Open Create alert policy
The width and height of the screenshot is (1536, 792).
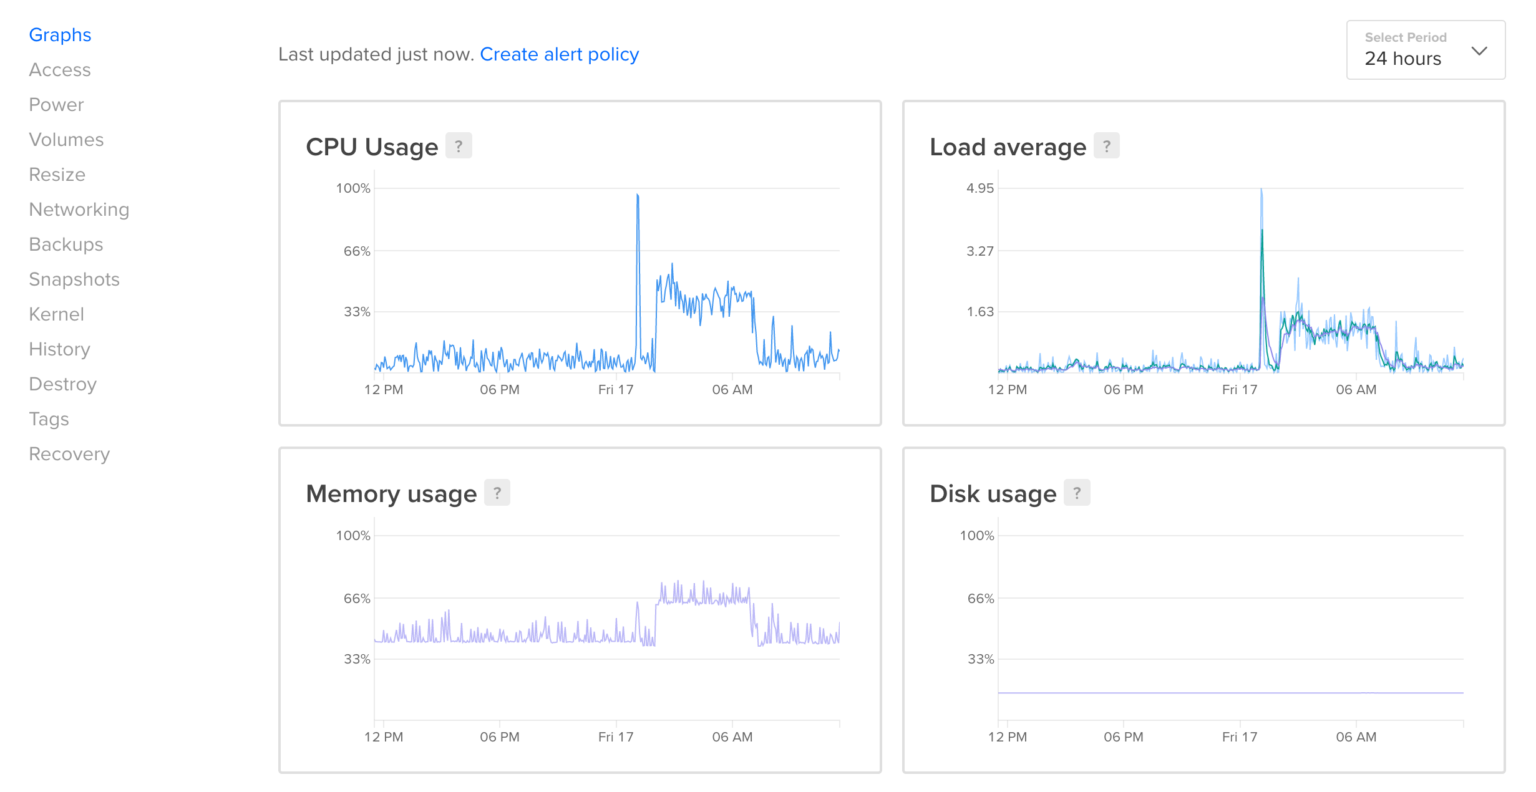559,54
